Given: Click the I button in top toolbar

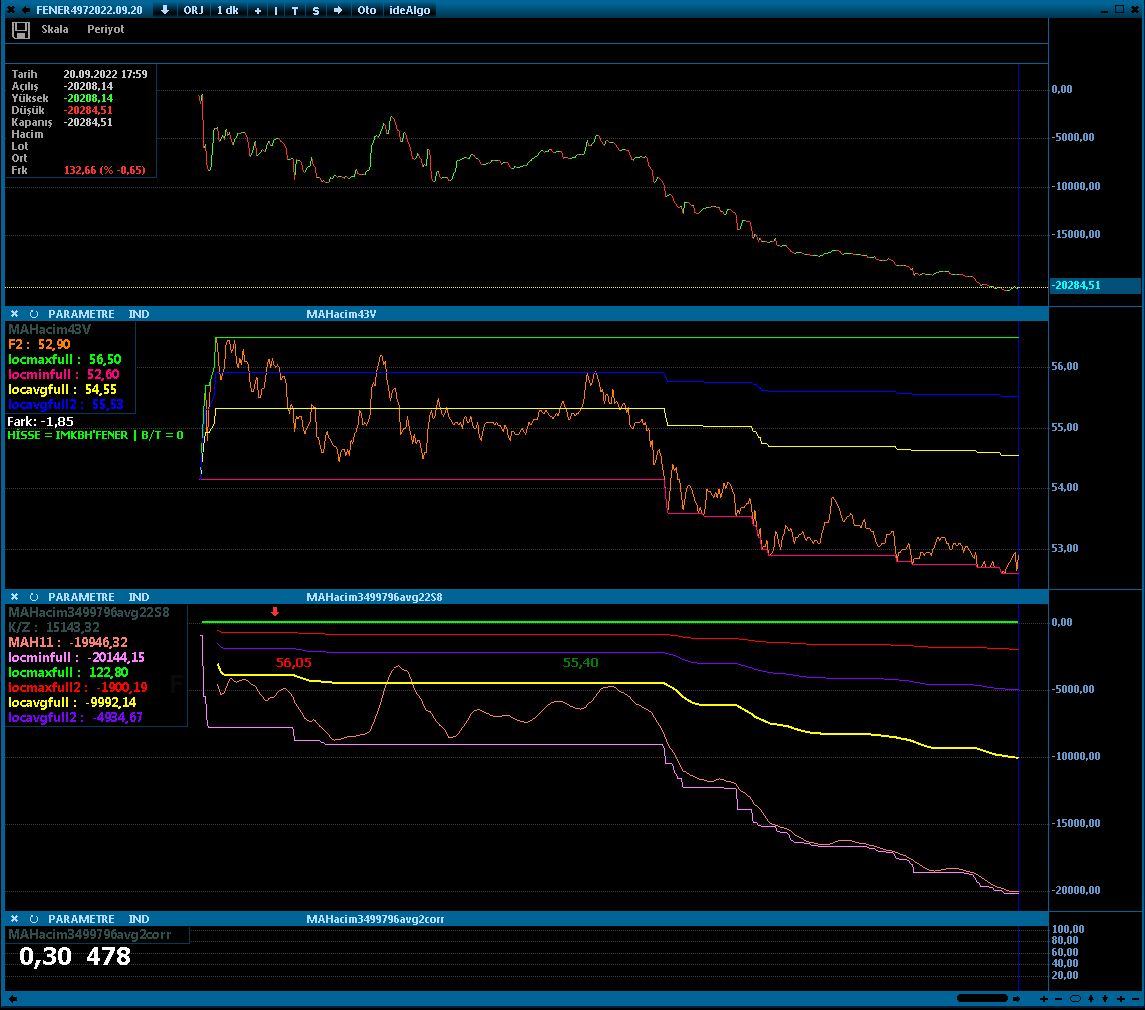Looking at the screenshot, I should click(276, 11).
